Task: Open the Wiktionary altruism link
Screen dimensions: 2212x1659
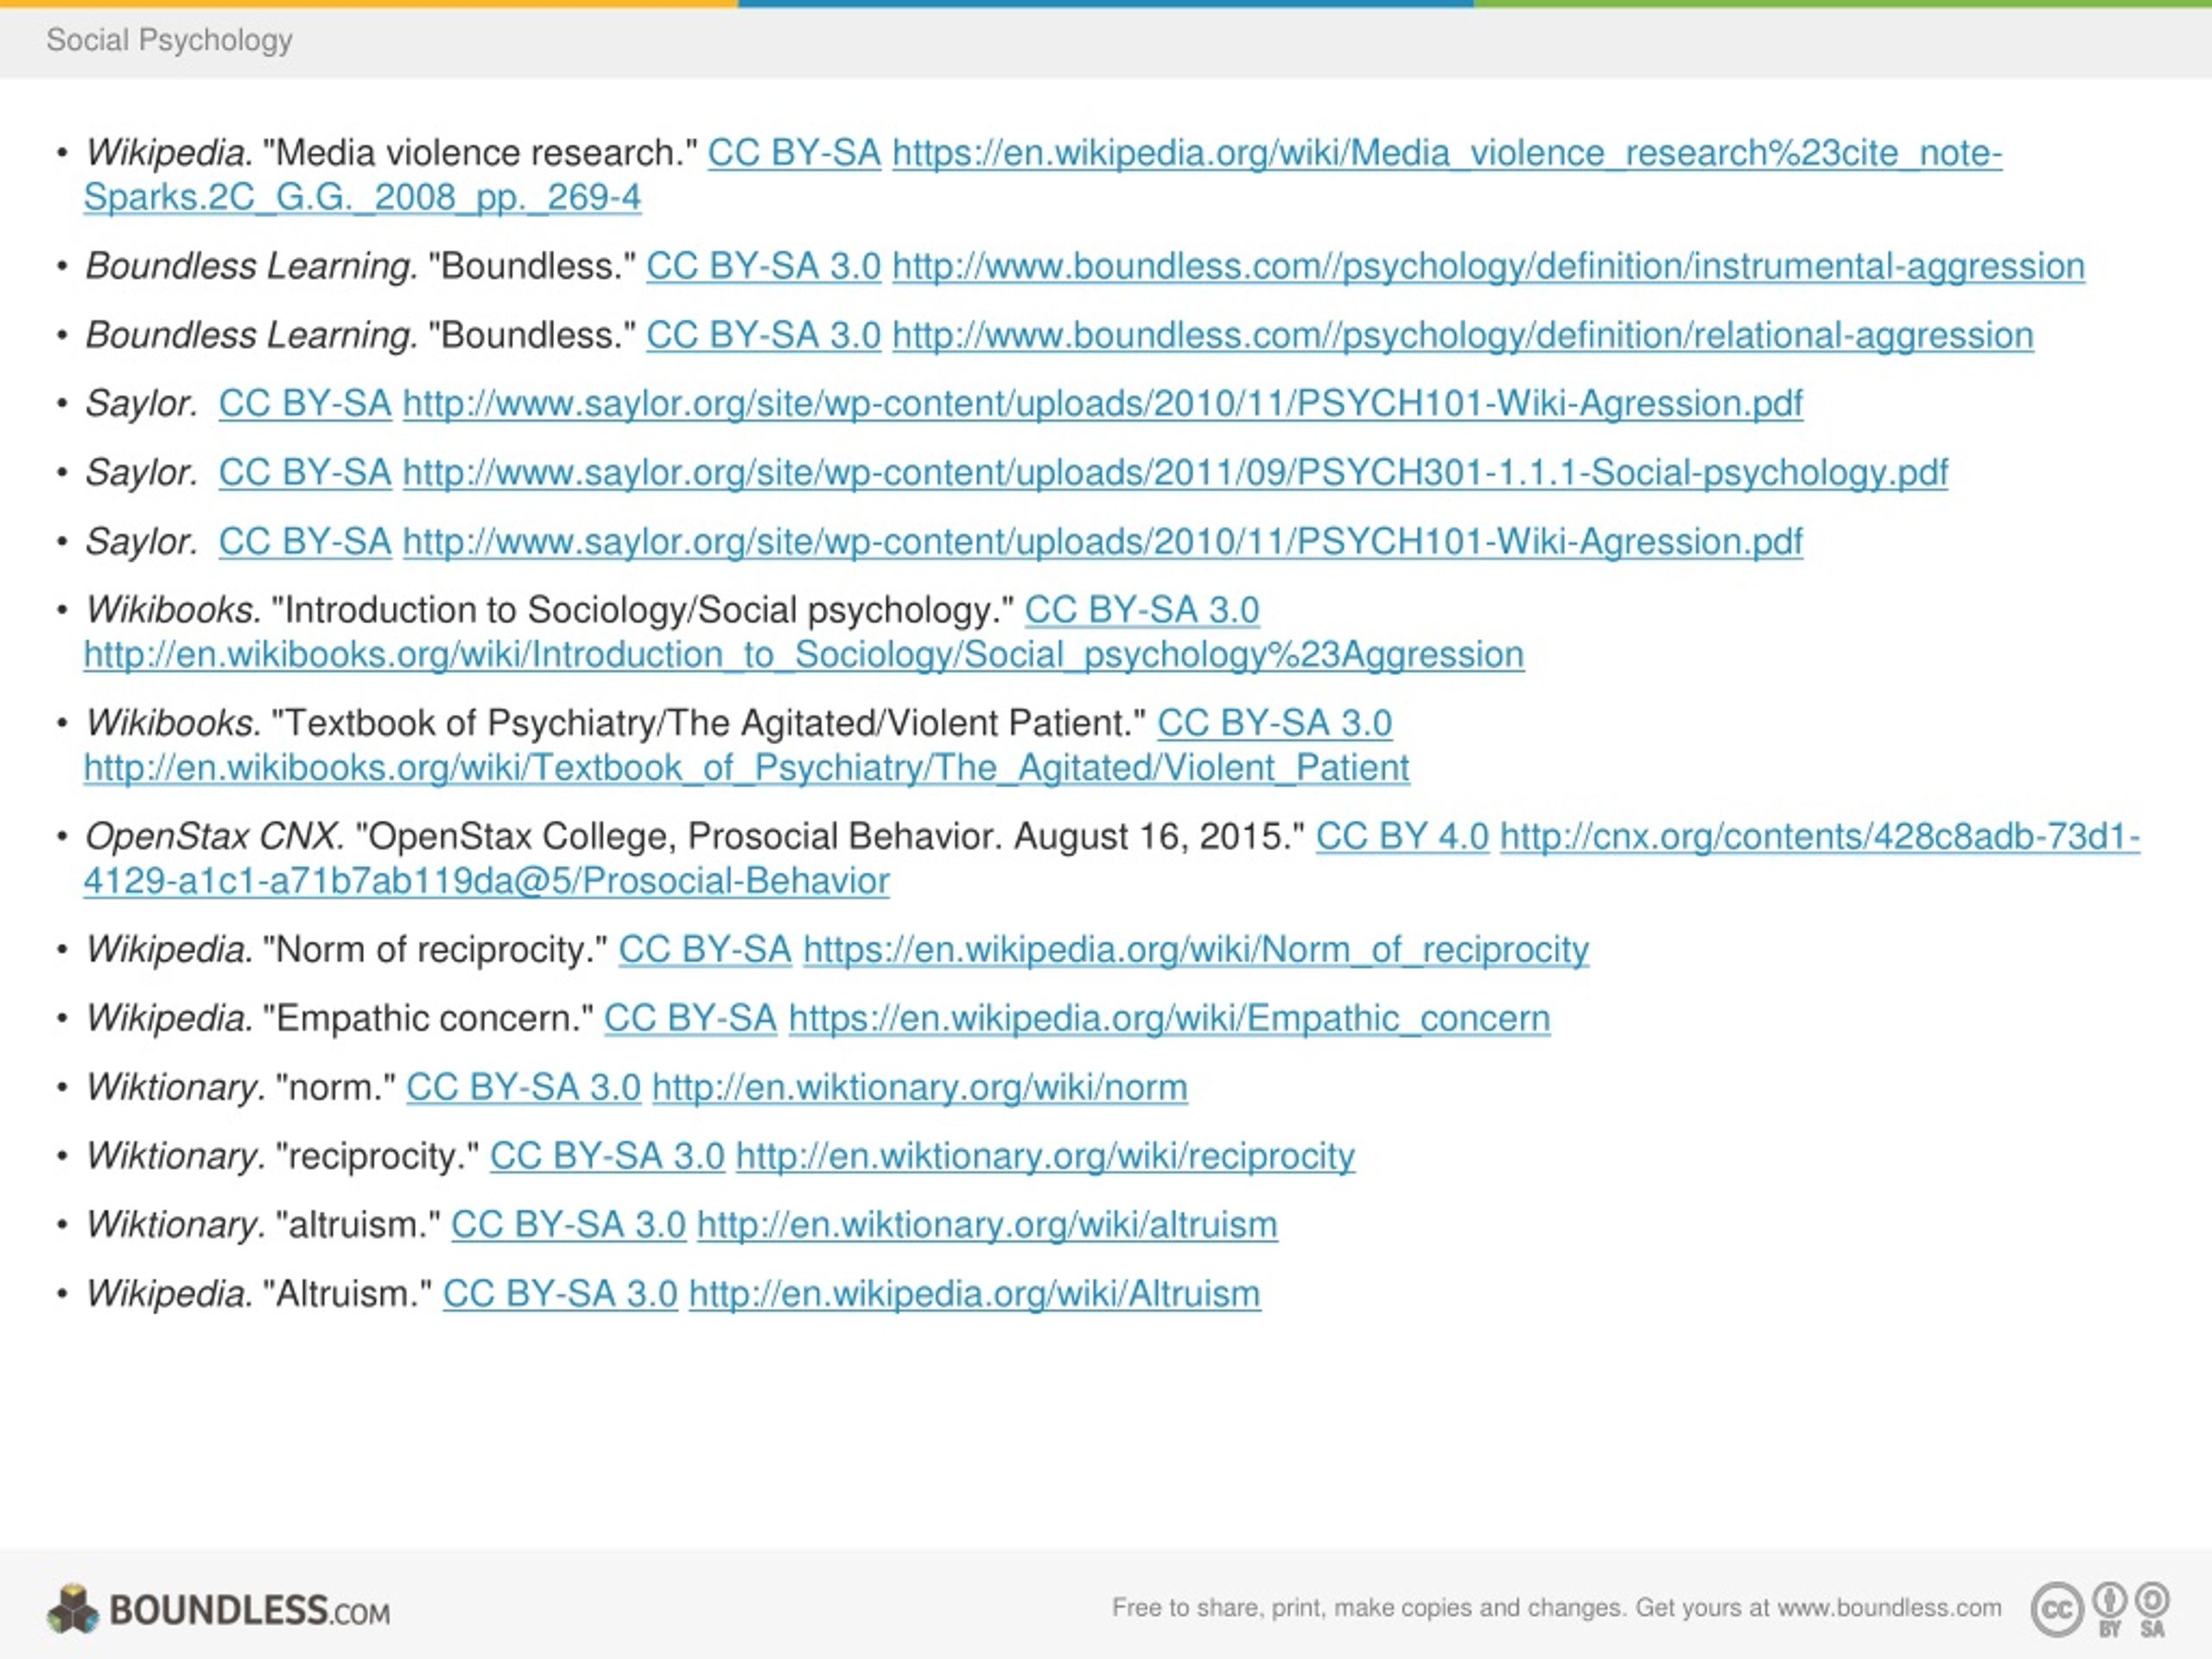Action: 987,1226
